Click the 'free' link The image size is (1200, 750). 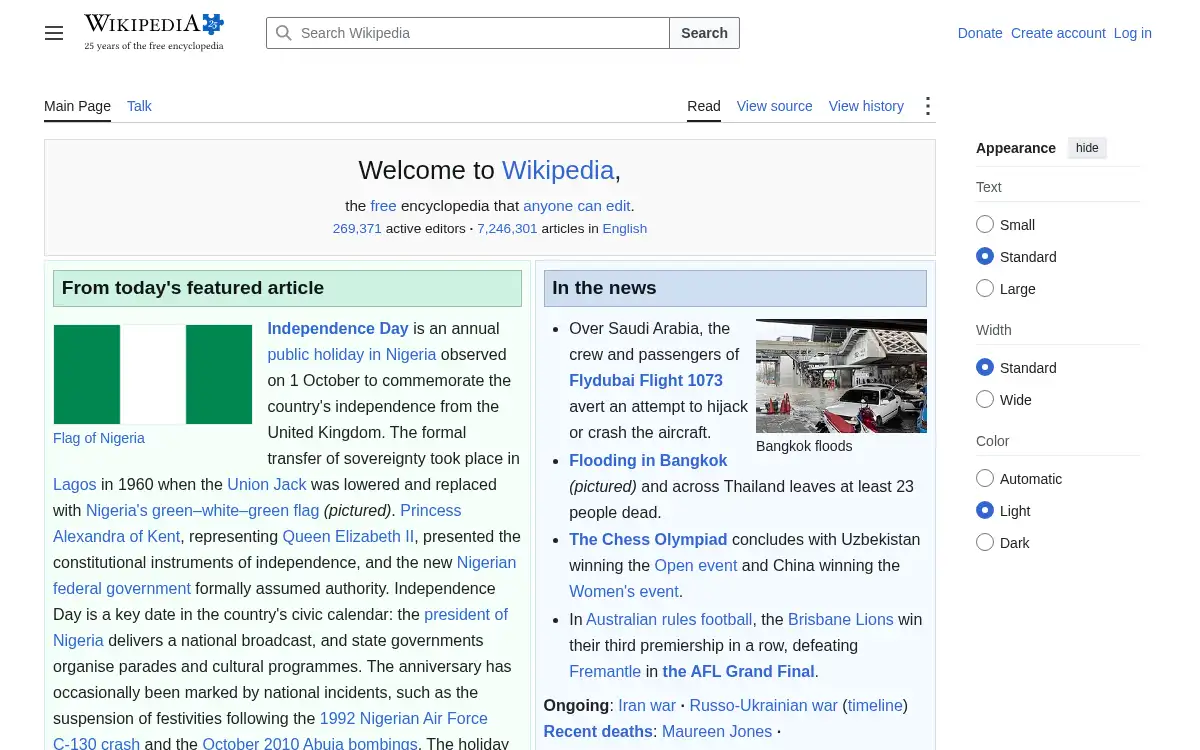point(383,206)
